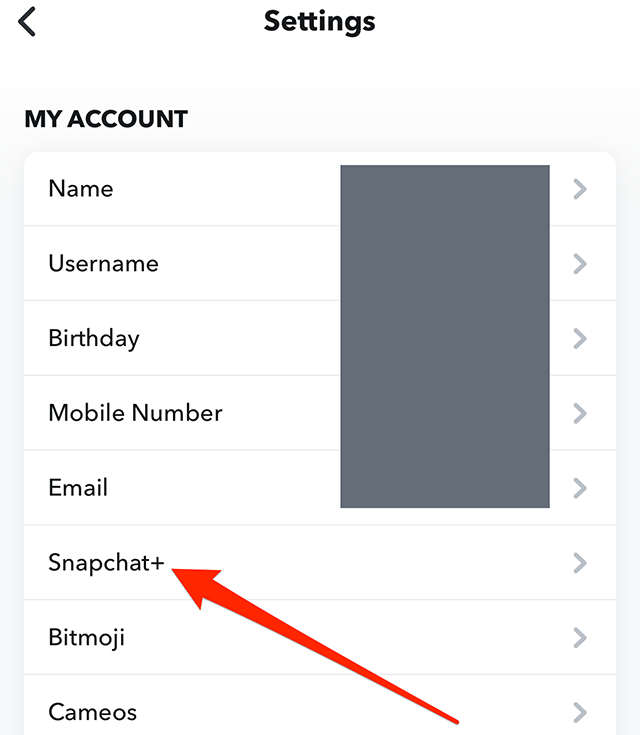Click the chevron beside Name

click(x=580, y=189)
